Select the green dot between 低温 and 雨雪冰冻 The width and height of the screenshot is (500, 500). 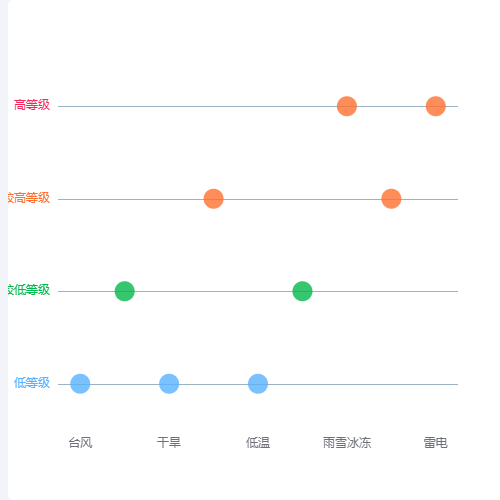[x=302, y=291]
